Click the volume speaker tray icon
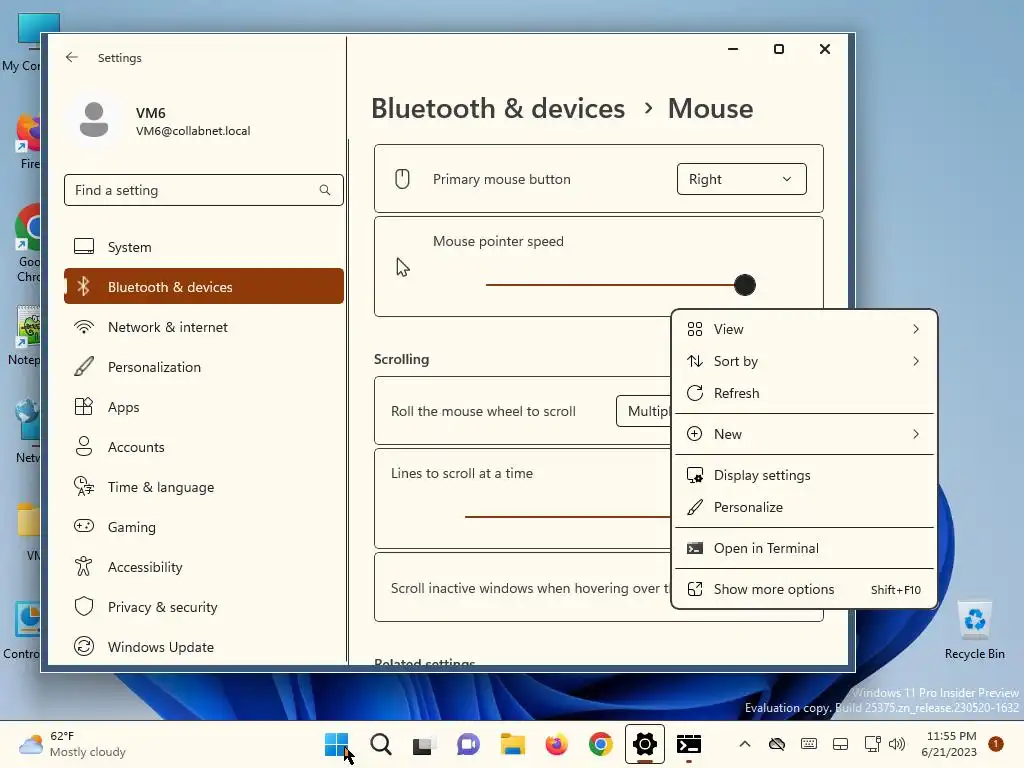The image size is (1024, 768). point(898,744)
